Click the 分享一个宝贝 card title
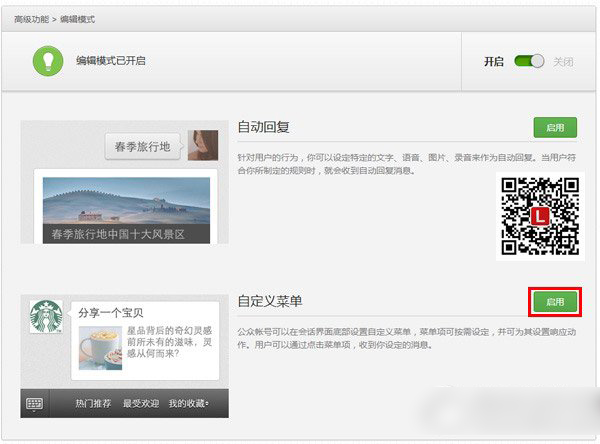 [111, 313]
